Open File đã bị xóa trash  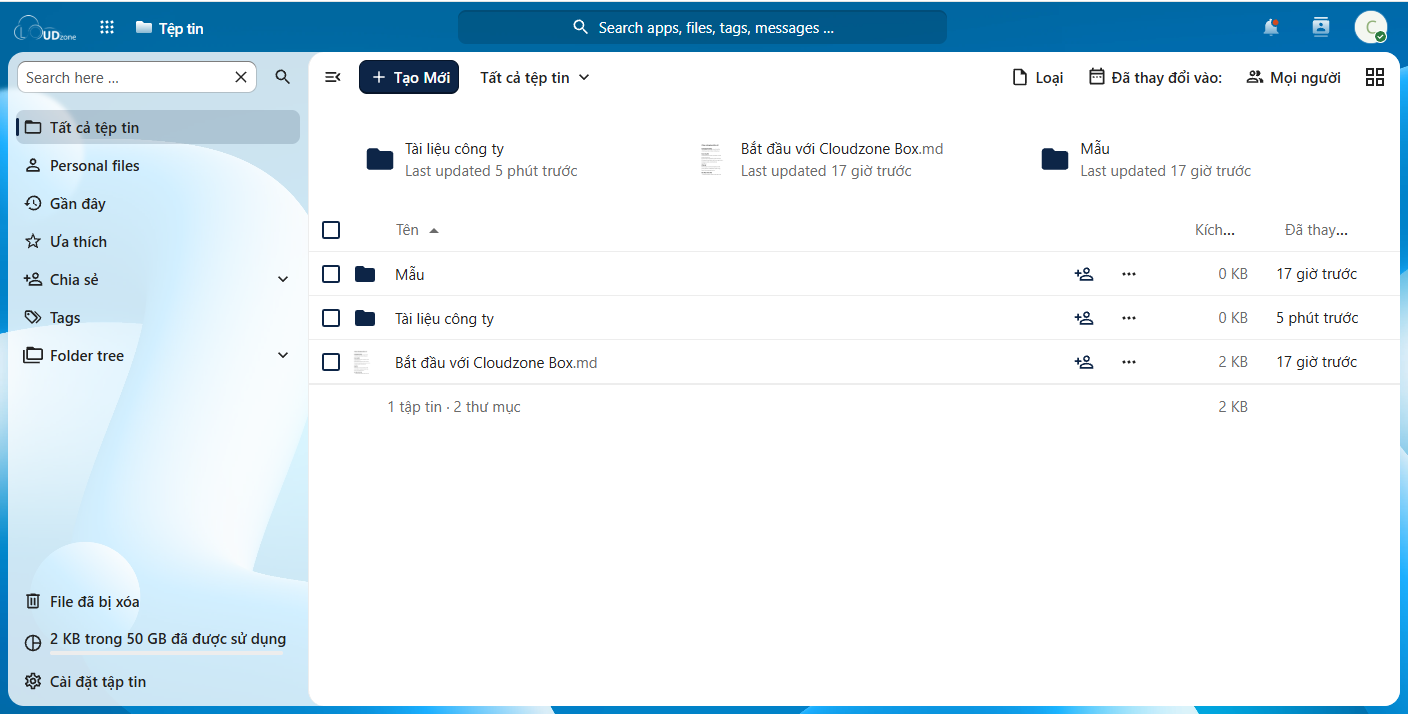click(158, 601)
